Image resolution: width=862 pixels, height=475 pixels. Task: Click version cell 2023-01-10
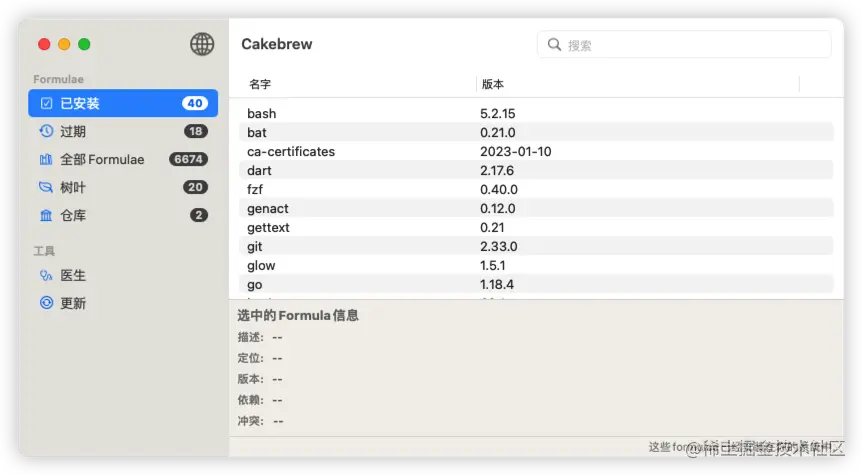point(516,151)
